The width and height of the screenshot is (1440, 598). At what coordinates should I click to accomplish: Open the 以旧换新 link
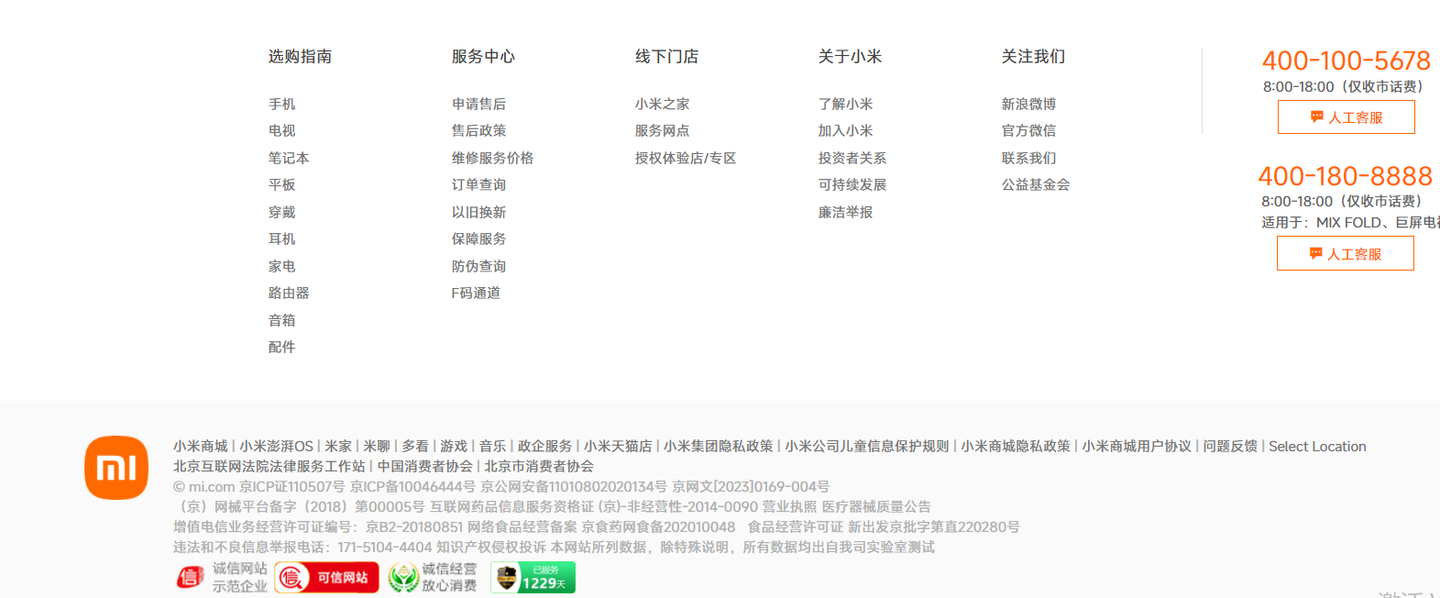click(479, 212)
